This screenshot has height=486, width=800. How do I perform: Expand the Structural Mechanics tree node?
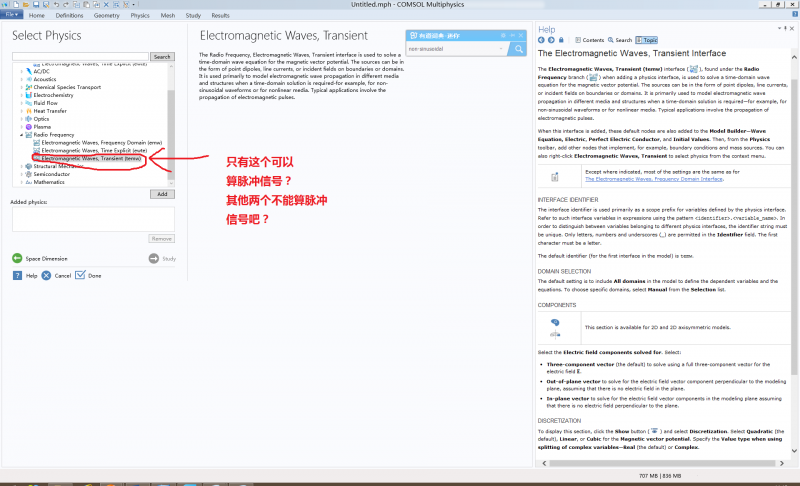(21, 166)
